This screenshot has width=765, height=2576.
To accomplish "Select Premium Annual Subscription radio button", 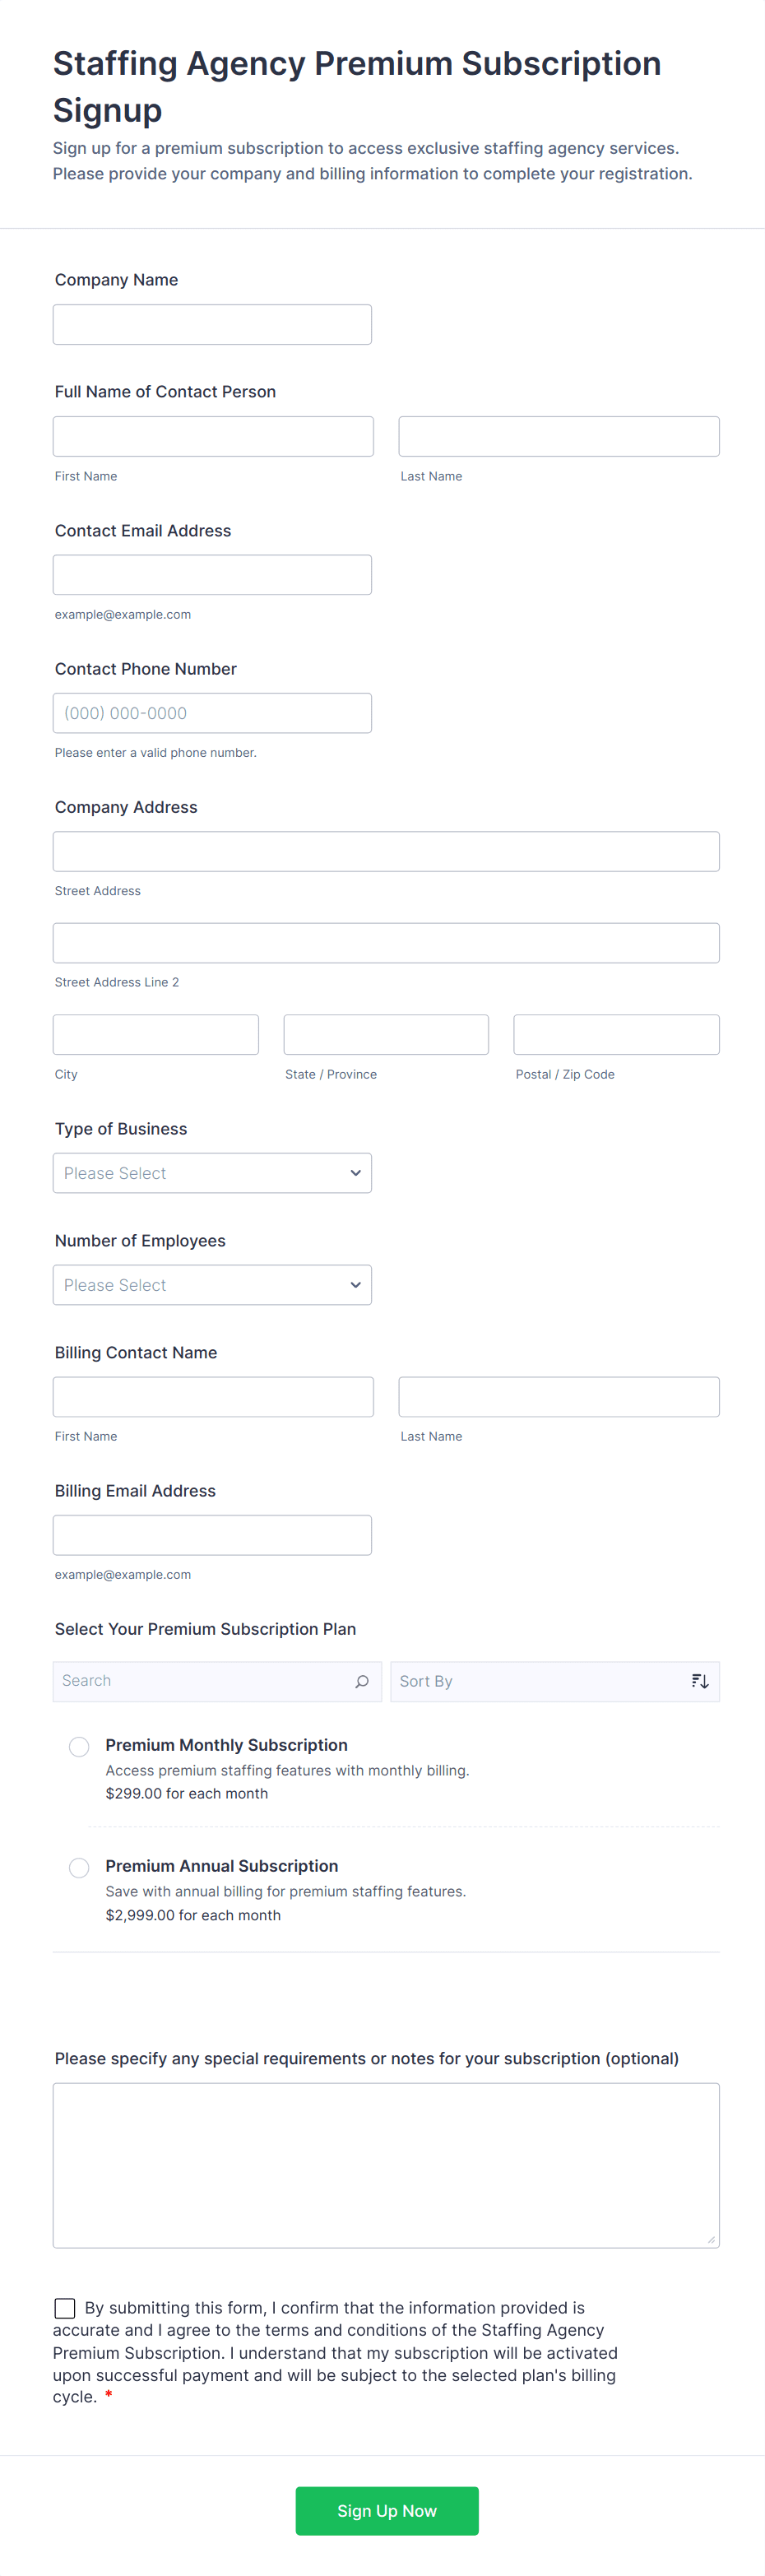I will point(79,1867).
